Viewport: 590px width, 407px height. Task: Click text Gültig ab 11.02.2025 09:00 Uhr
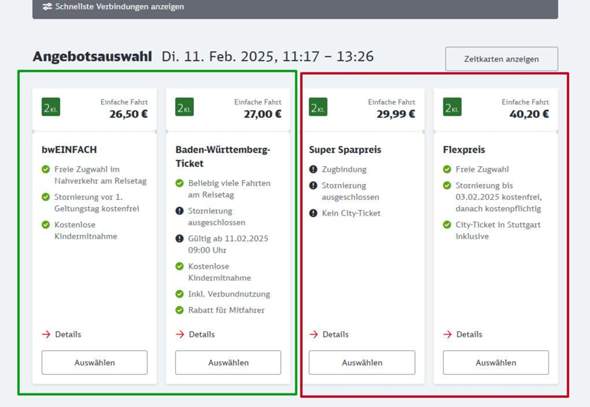(228, 244)
